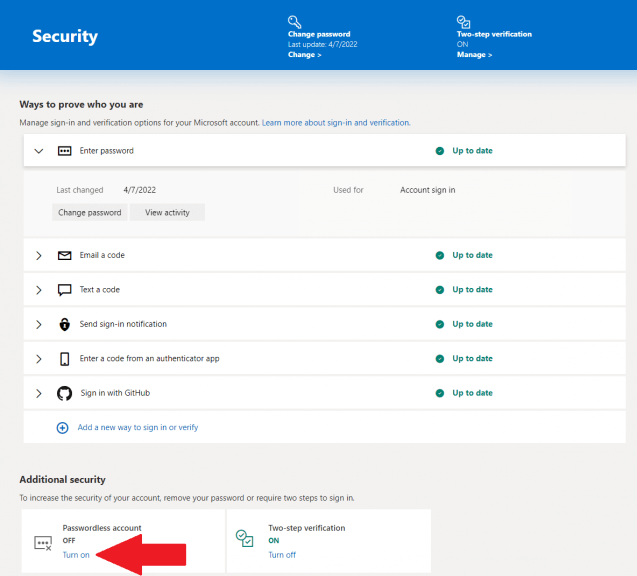Click the speech bubble icon for Text a code
This screenshot has height=576, width=637.
click(65, 290)
